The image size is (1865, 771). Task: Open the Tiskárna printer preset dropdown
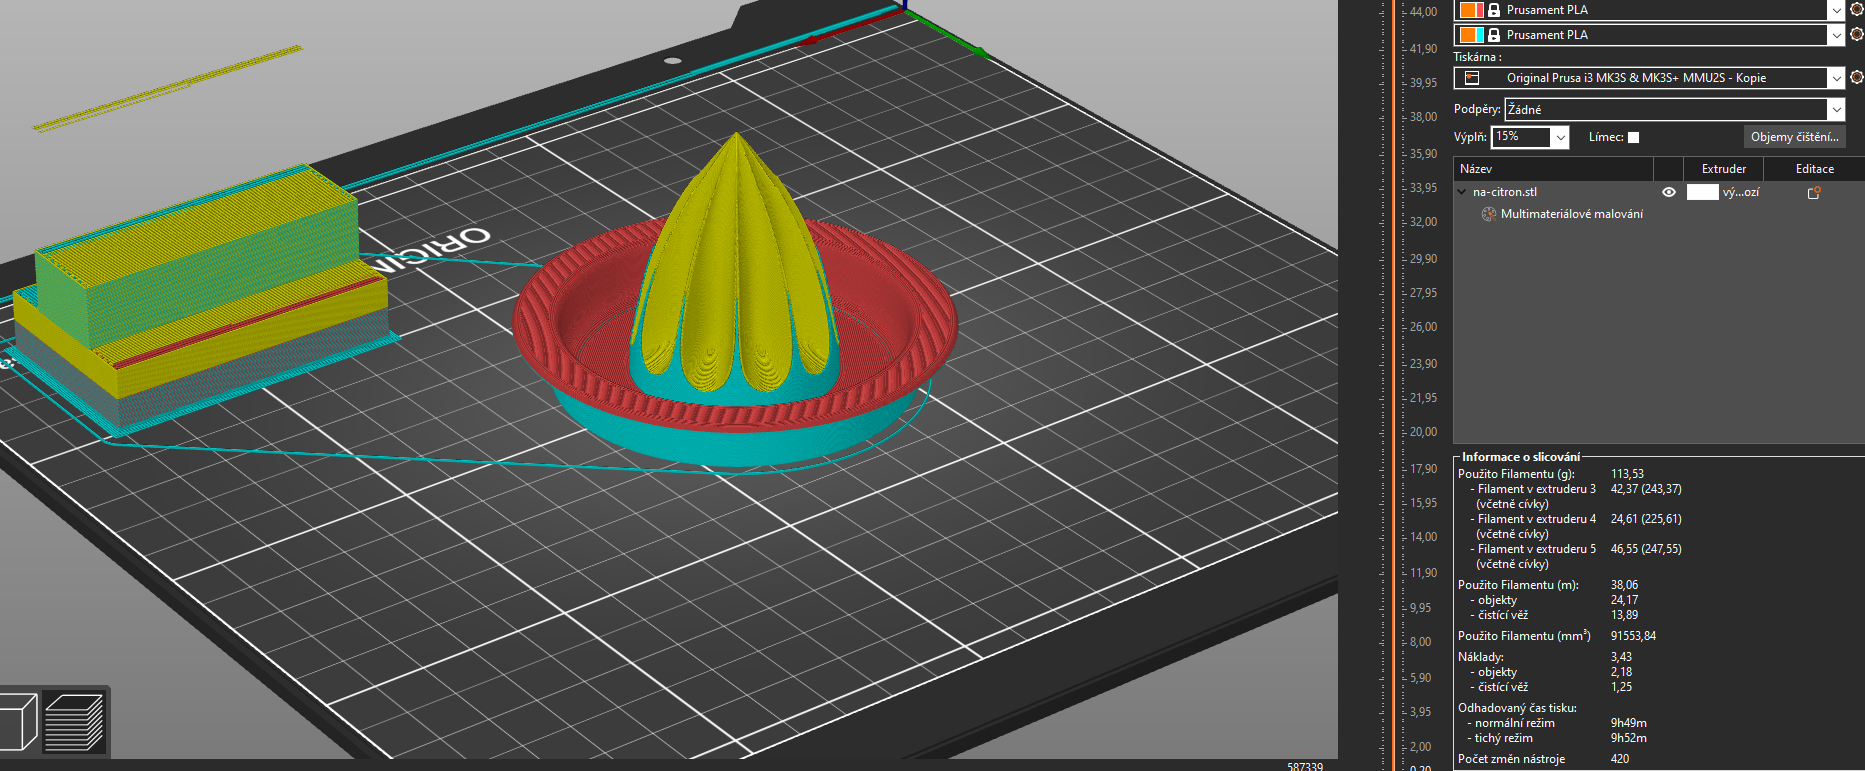tap(1836, 78)
